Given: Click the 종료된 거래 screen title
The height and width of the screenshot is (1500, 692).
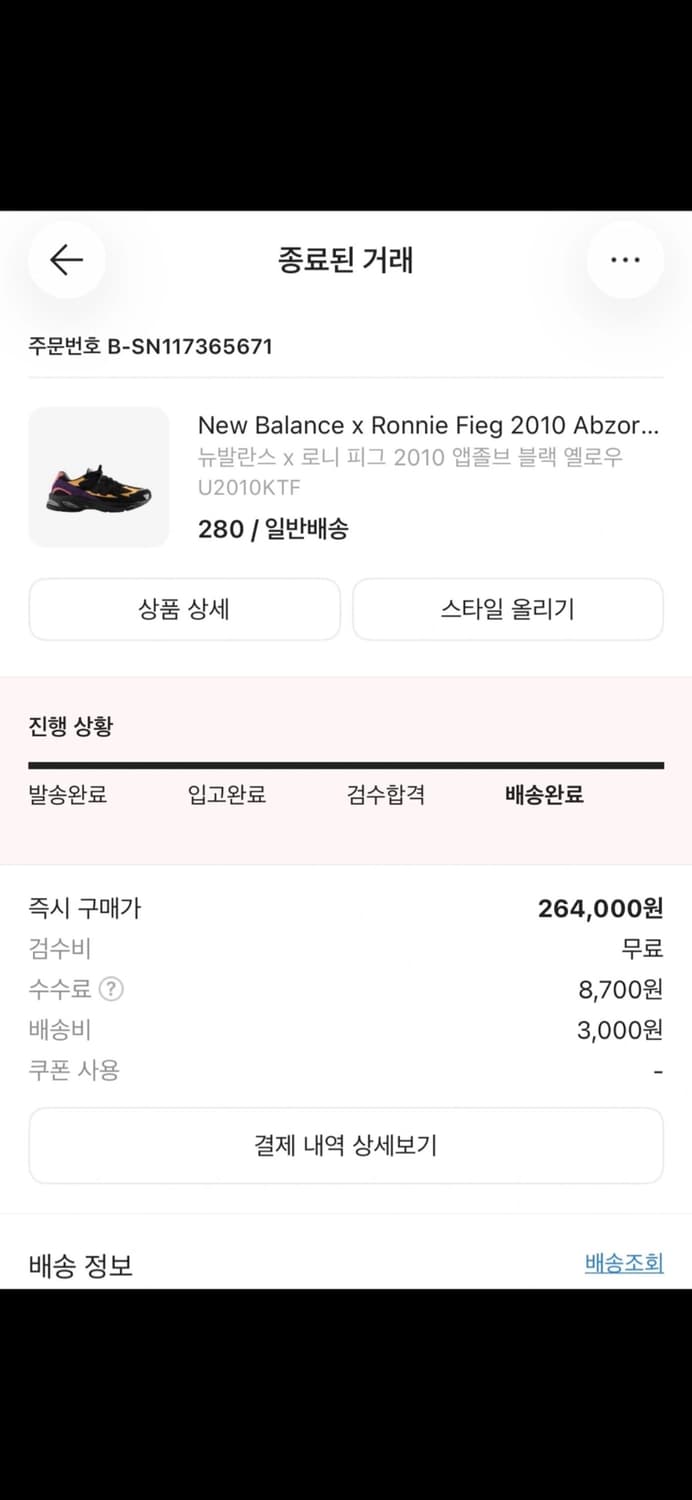Looking at the screenshot, I should 346,260.
